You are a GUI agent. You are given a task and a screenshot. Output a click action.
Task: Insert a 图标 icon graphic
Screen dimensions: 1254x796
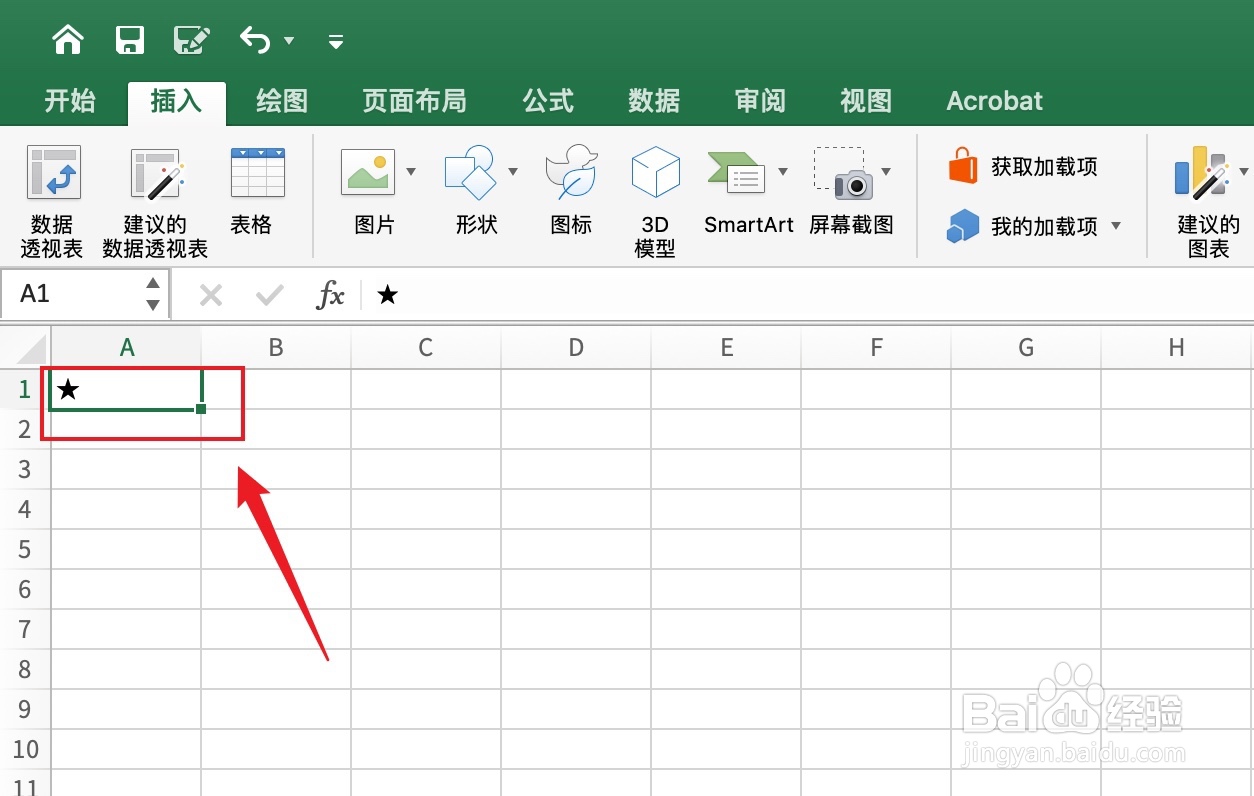571,192
